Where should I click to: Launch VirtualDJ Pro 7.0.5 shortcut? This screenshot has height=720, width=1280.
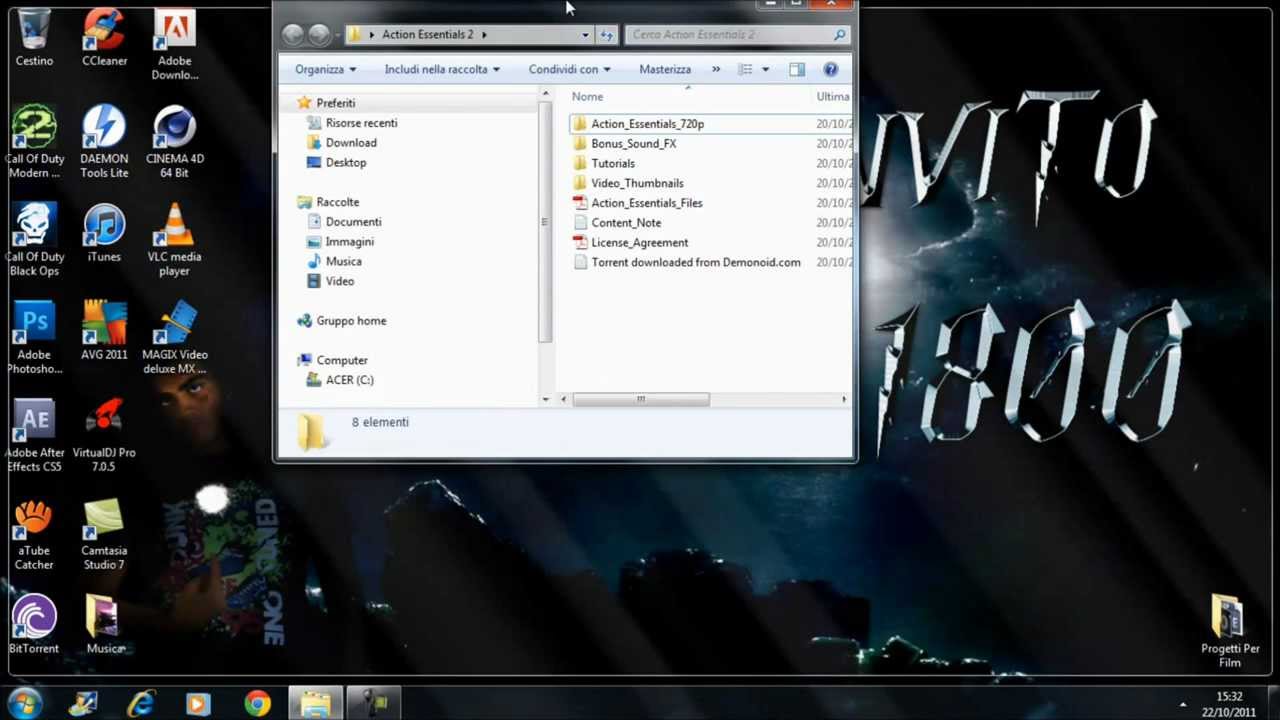tap(104, 436)
